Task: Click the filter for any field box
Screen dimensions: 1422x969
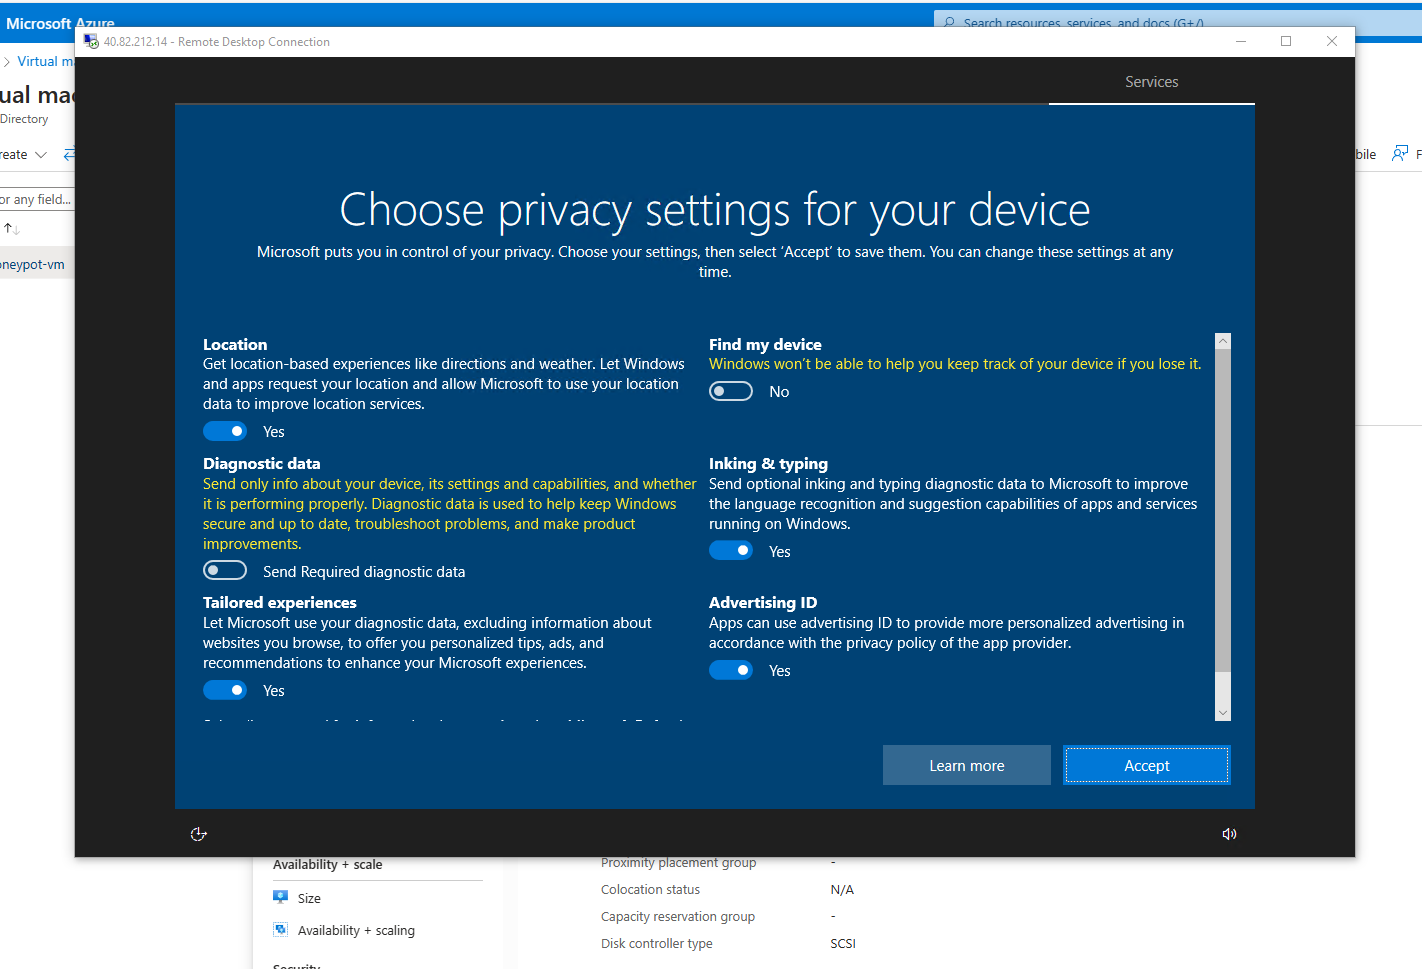Action: tap(37, 199)
